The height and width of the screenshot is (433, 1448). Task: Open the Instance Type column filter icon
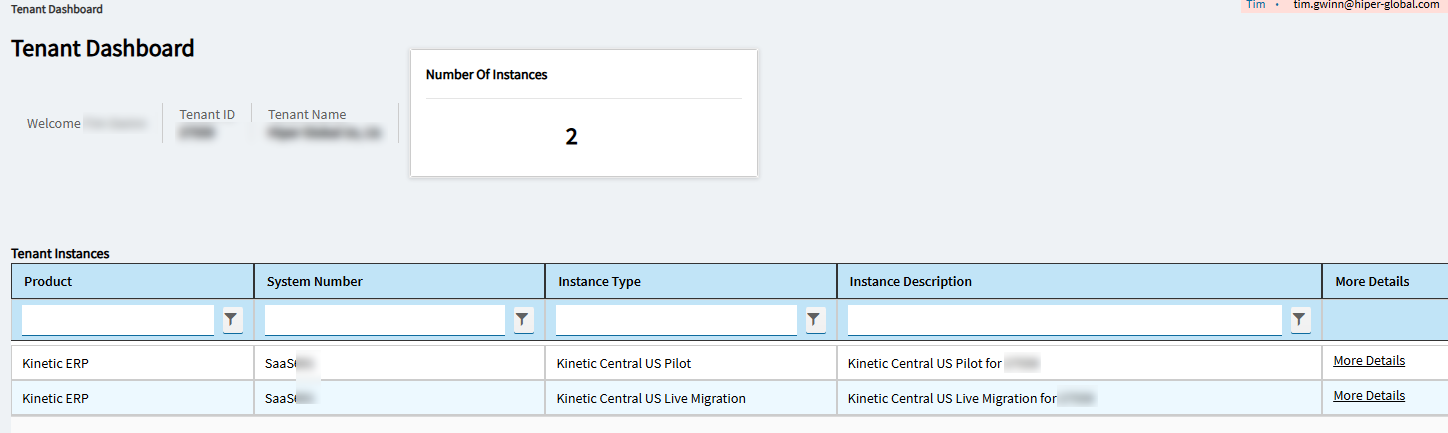[x=814, y=320]
